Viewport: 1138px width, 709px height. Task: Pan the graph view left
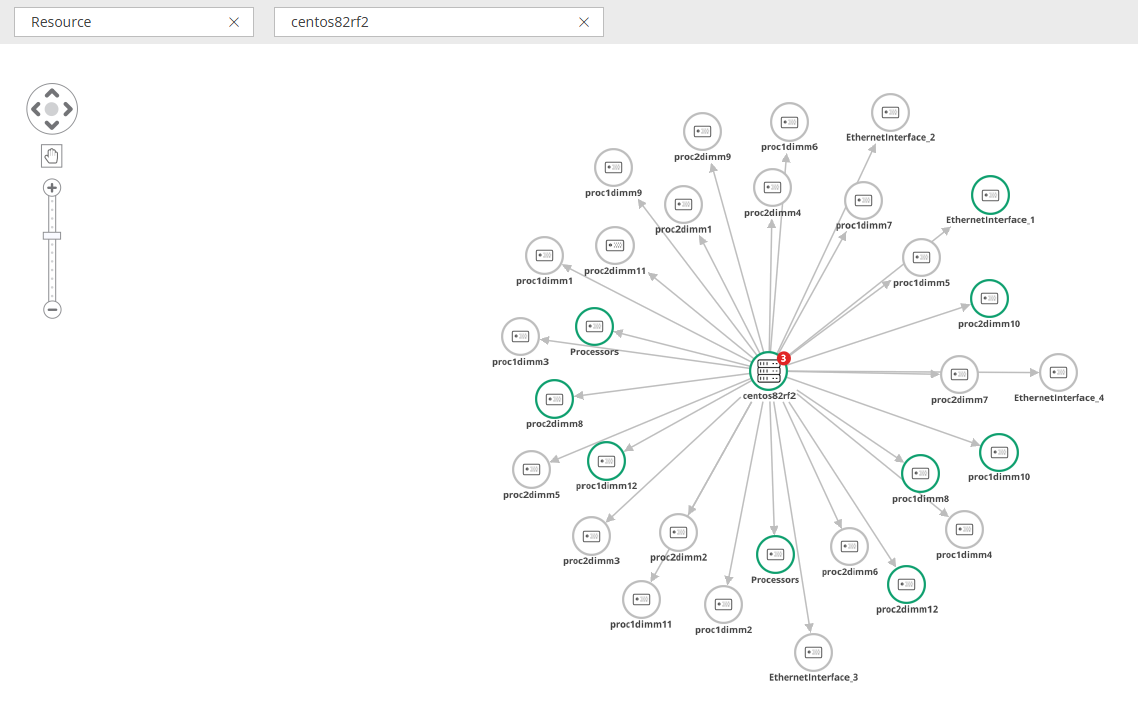coord(36,109)
